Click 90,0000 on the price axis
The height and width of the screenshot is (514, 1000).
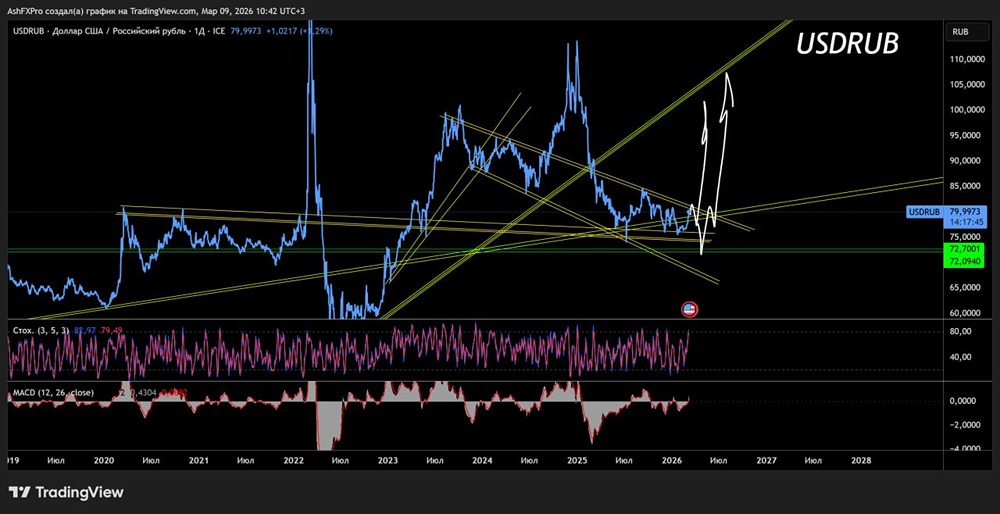tap(965, 161)
